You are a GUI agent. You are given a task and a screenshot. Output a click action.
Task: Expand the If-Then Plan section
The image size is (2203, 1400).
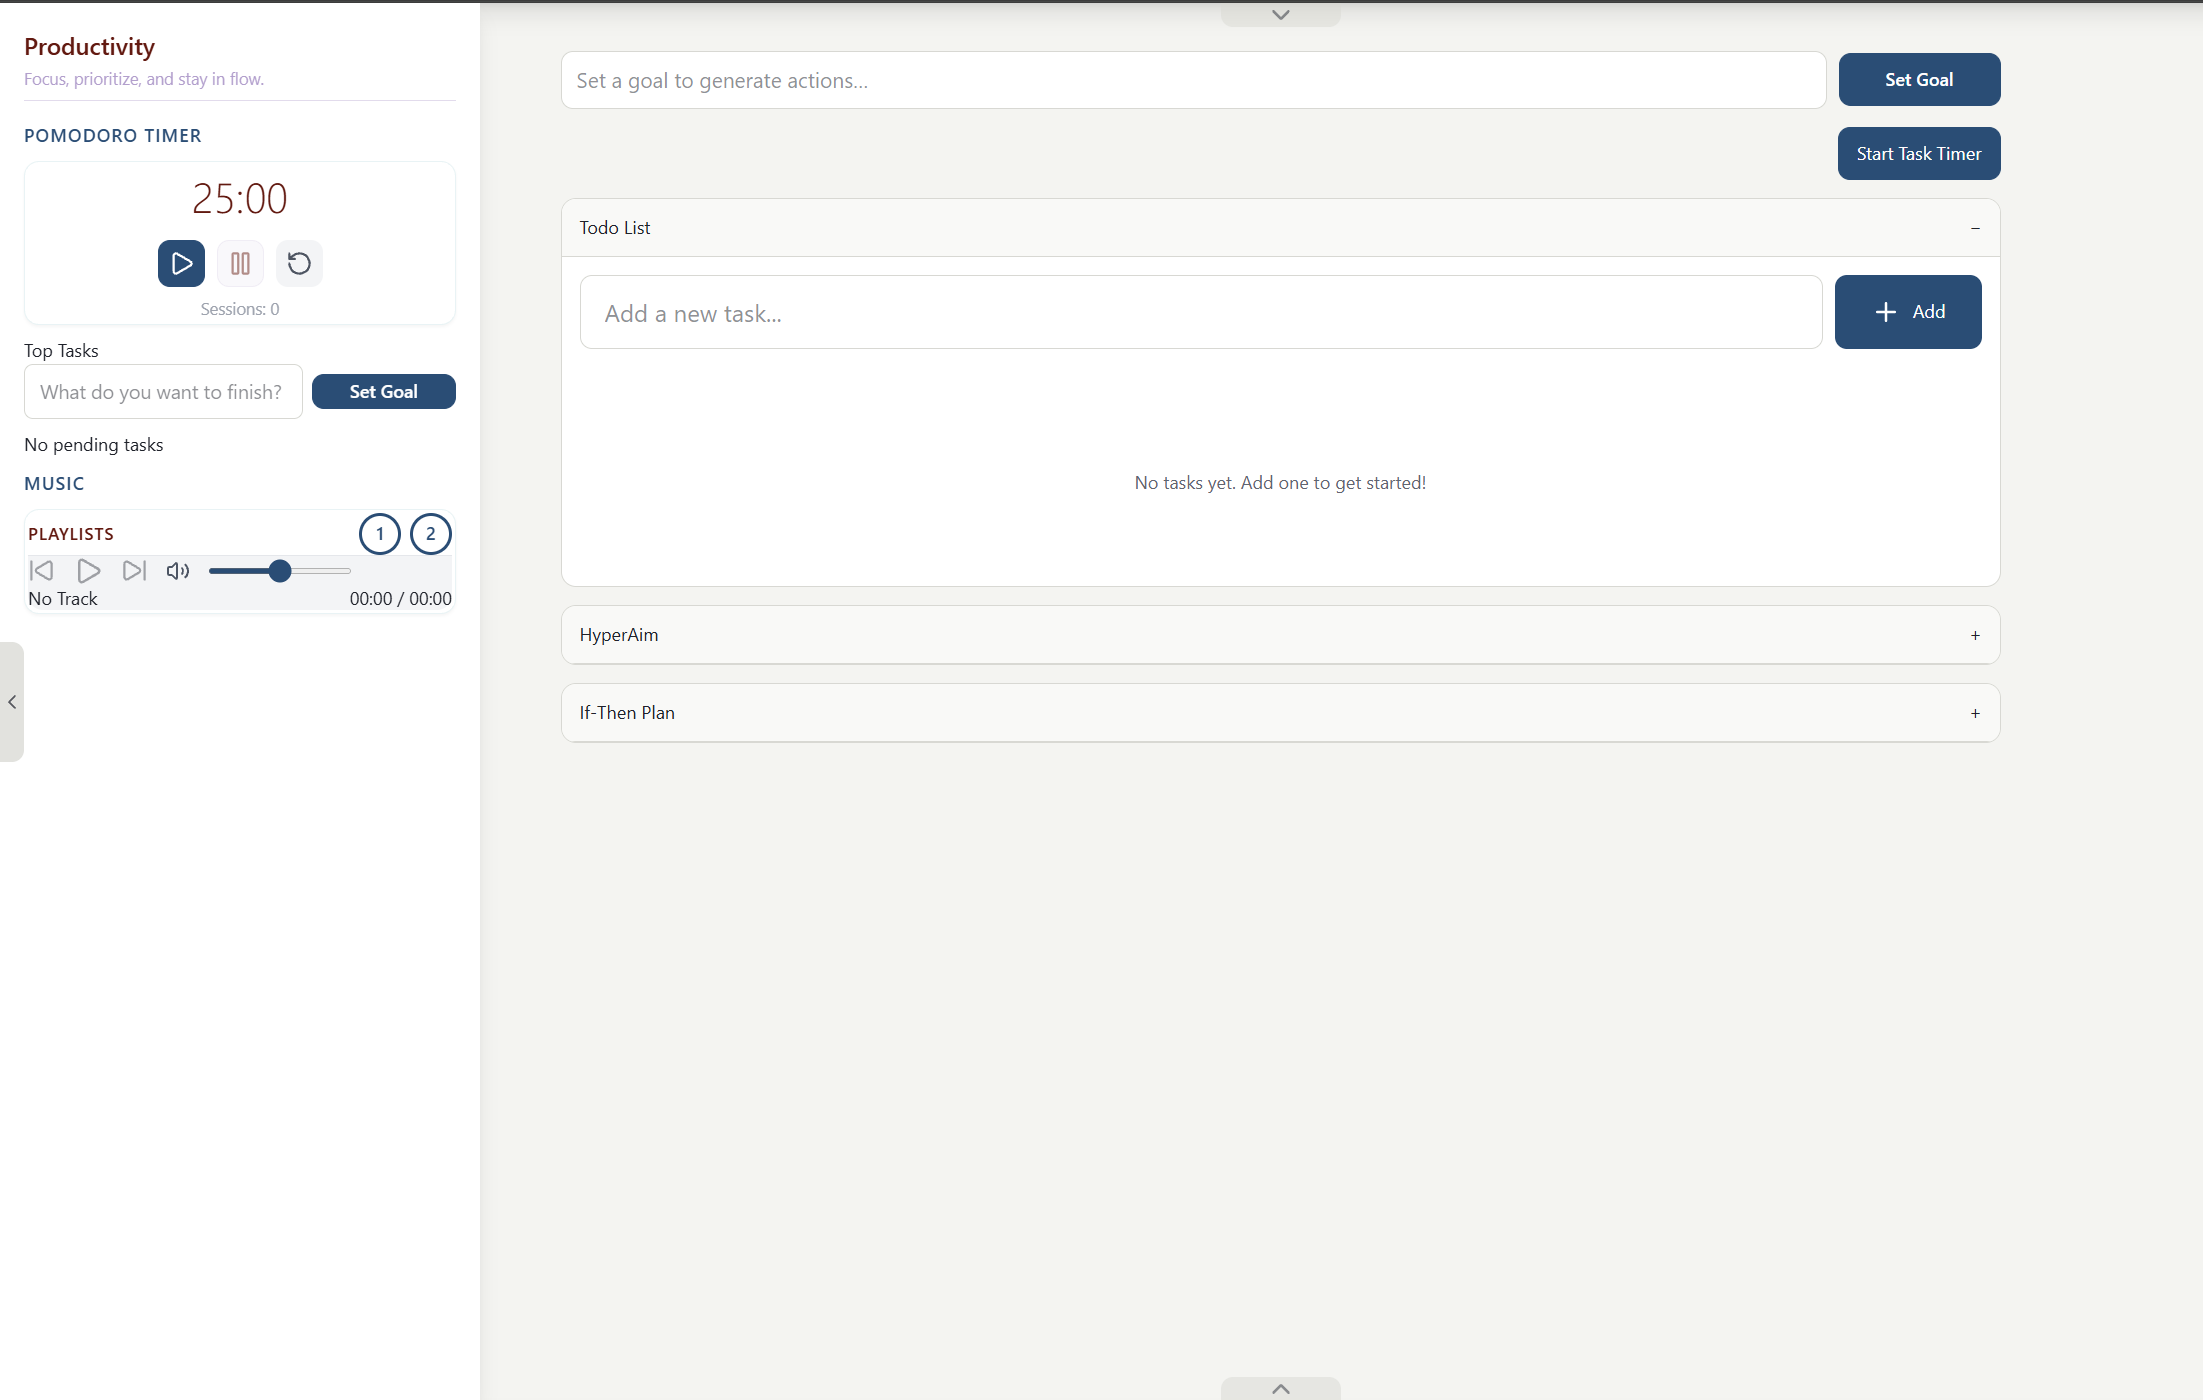[x=1975, y=713]
